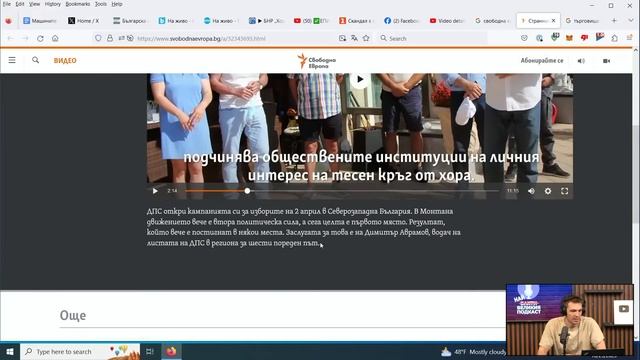Click the Firefox Search box

tap(433, 38)
